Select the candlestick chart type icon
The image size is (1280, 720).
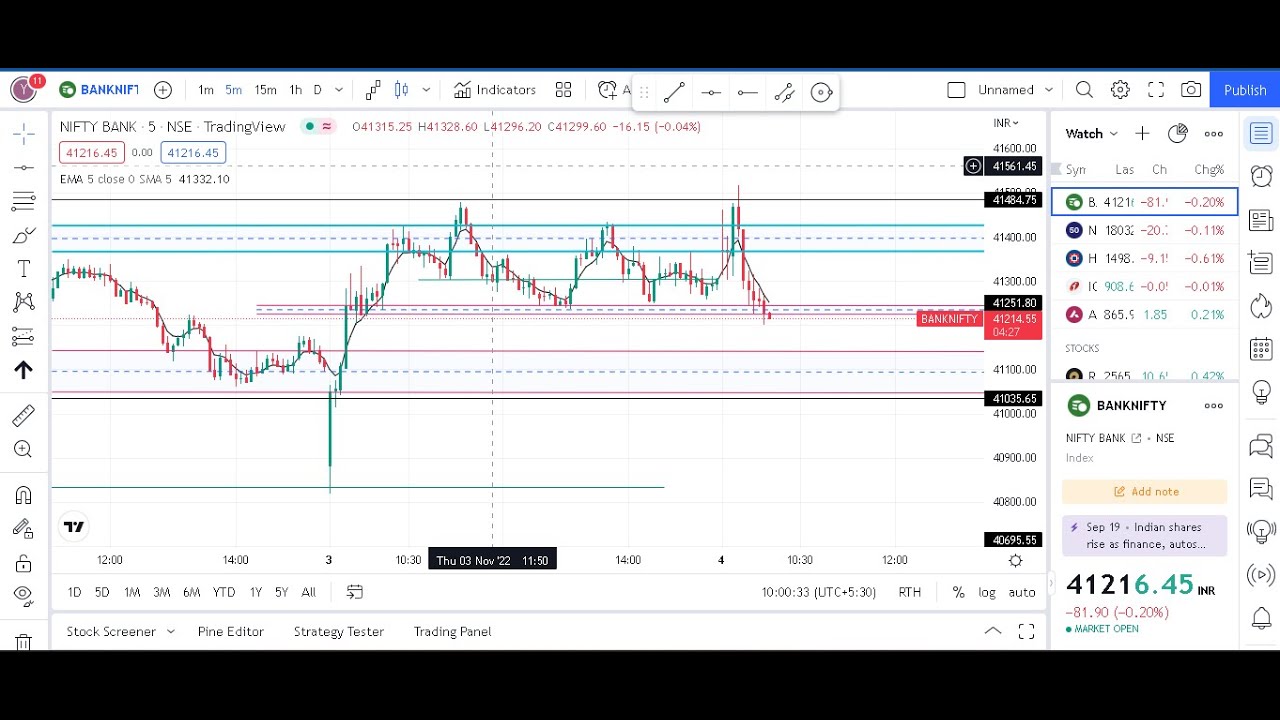click(402, 90)
